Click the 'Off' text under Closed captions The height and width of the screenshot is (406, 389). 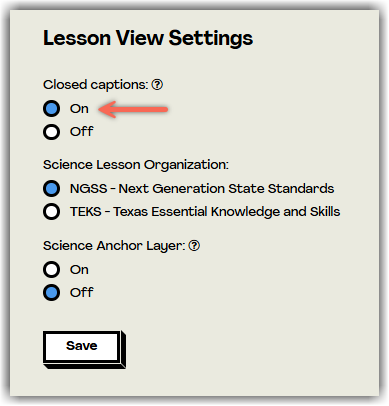pyautogui.click(x=82, y=132)
